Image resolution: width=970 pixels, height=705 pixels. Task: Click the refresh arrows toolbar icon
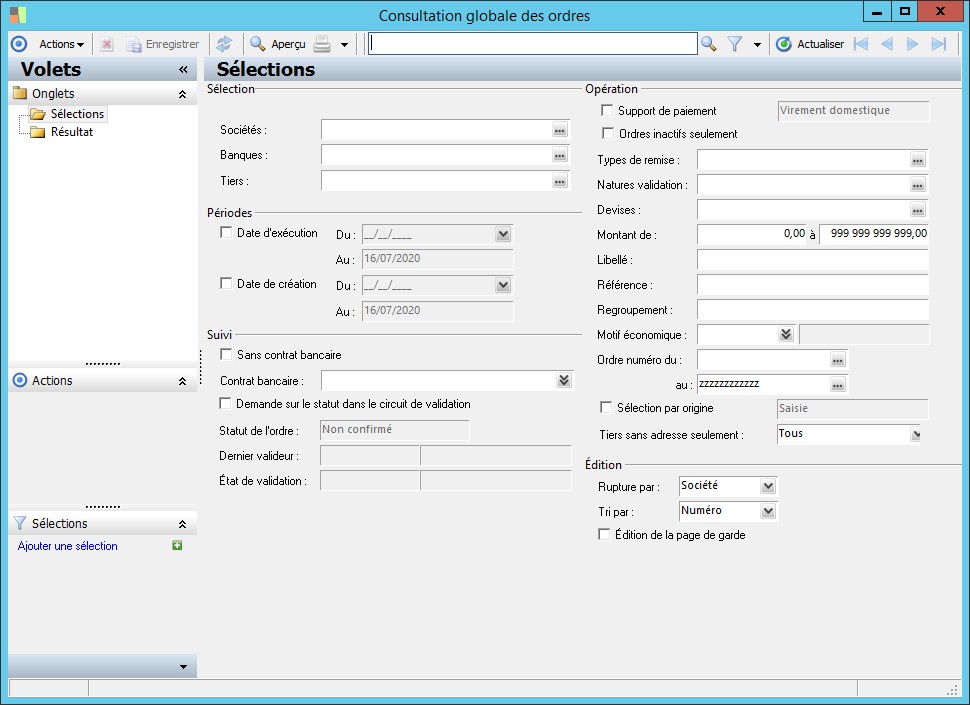pos(224,44)
